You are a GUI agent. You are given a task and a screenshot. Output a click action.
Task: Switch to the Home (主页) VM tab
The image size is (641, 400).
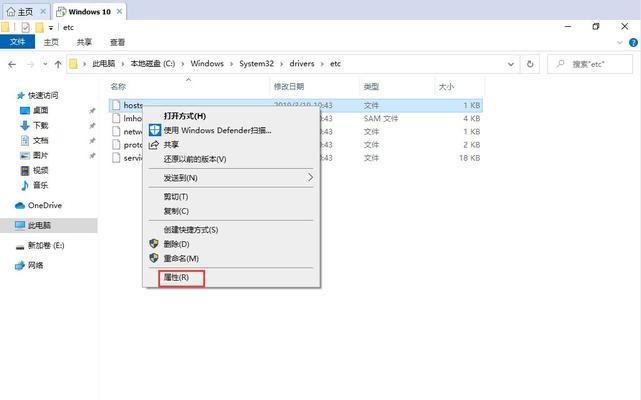(25, 11)
